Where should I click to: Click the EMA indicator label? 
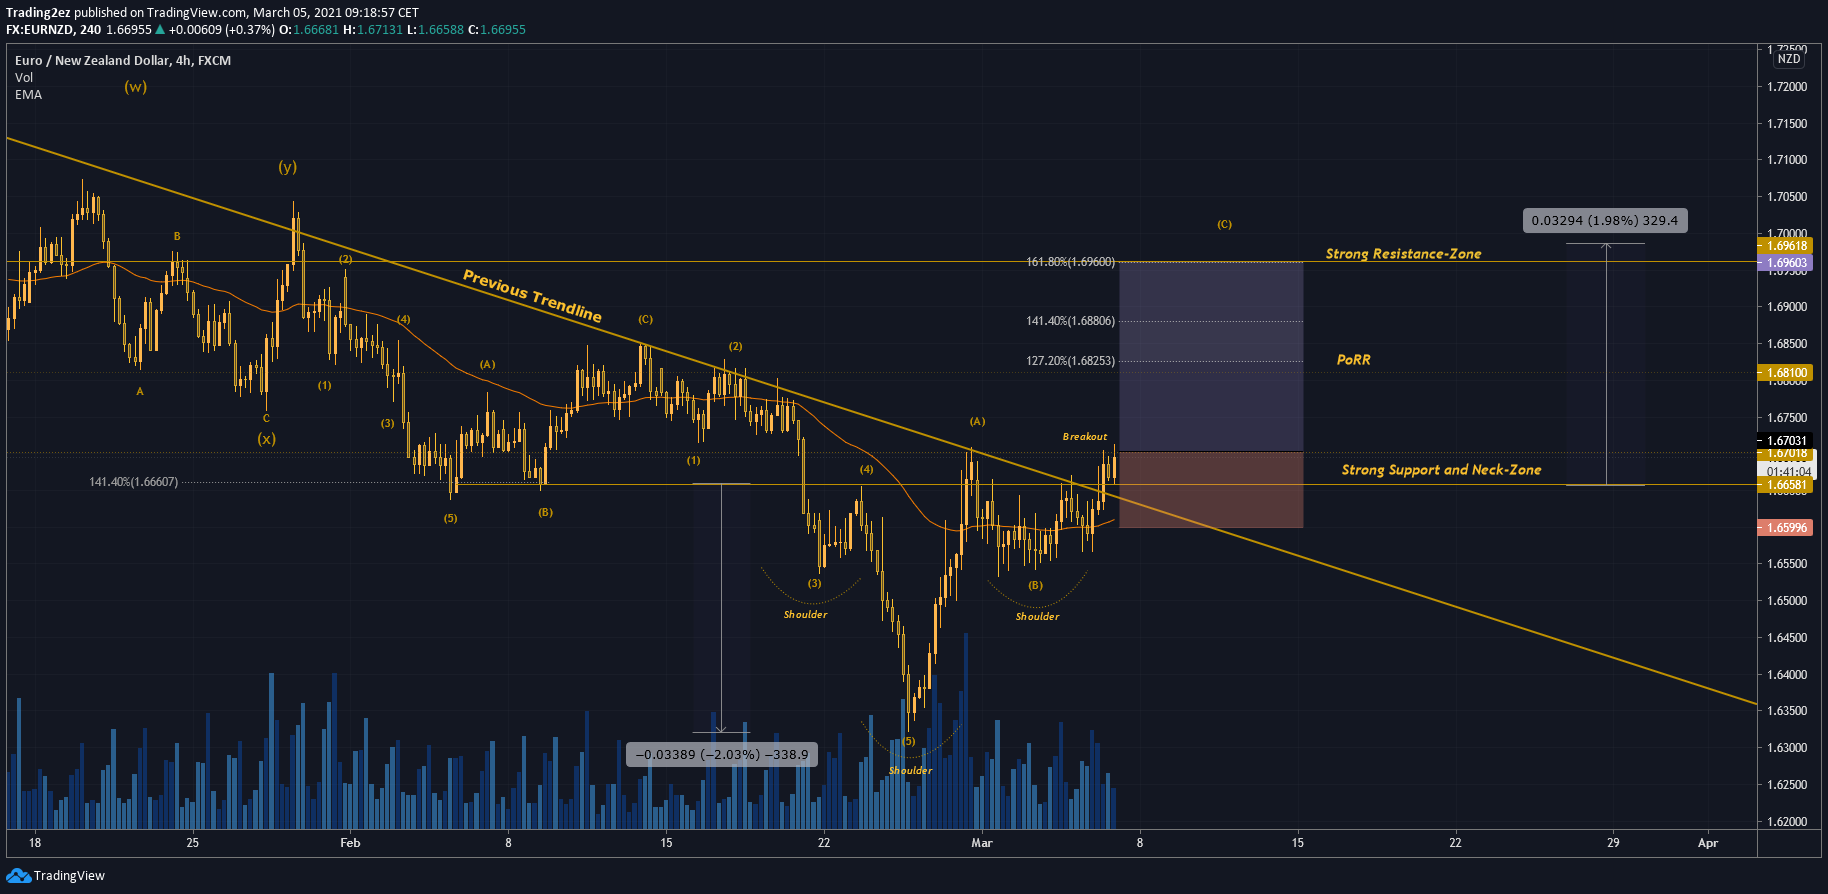point(28,94)
